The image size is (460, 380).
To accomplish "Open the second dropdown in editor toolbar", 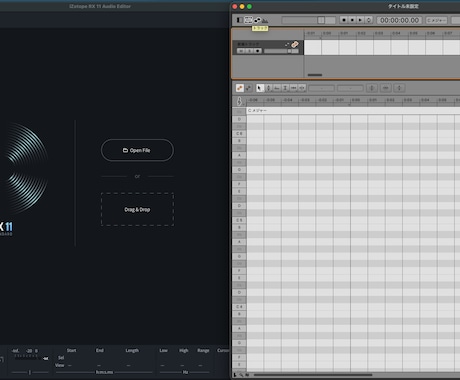I will pyautogui.click(x=350, y=88).
